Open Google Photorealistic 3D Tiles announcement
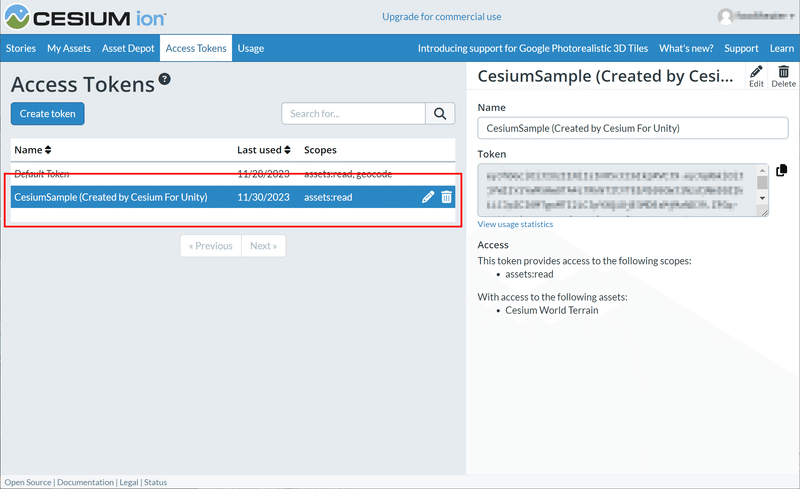Screen dimensions: 800x489 [533, 48]
